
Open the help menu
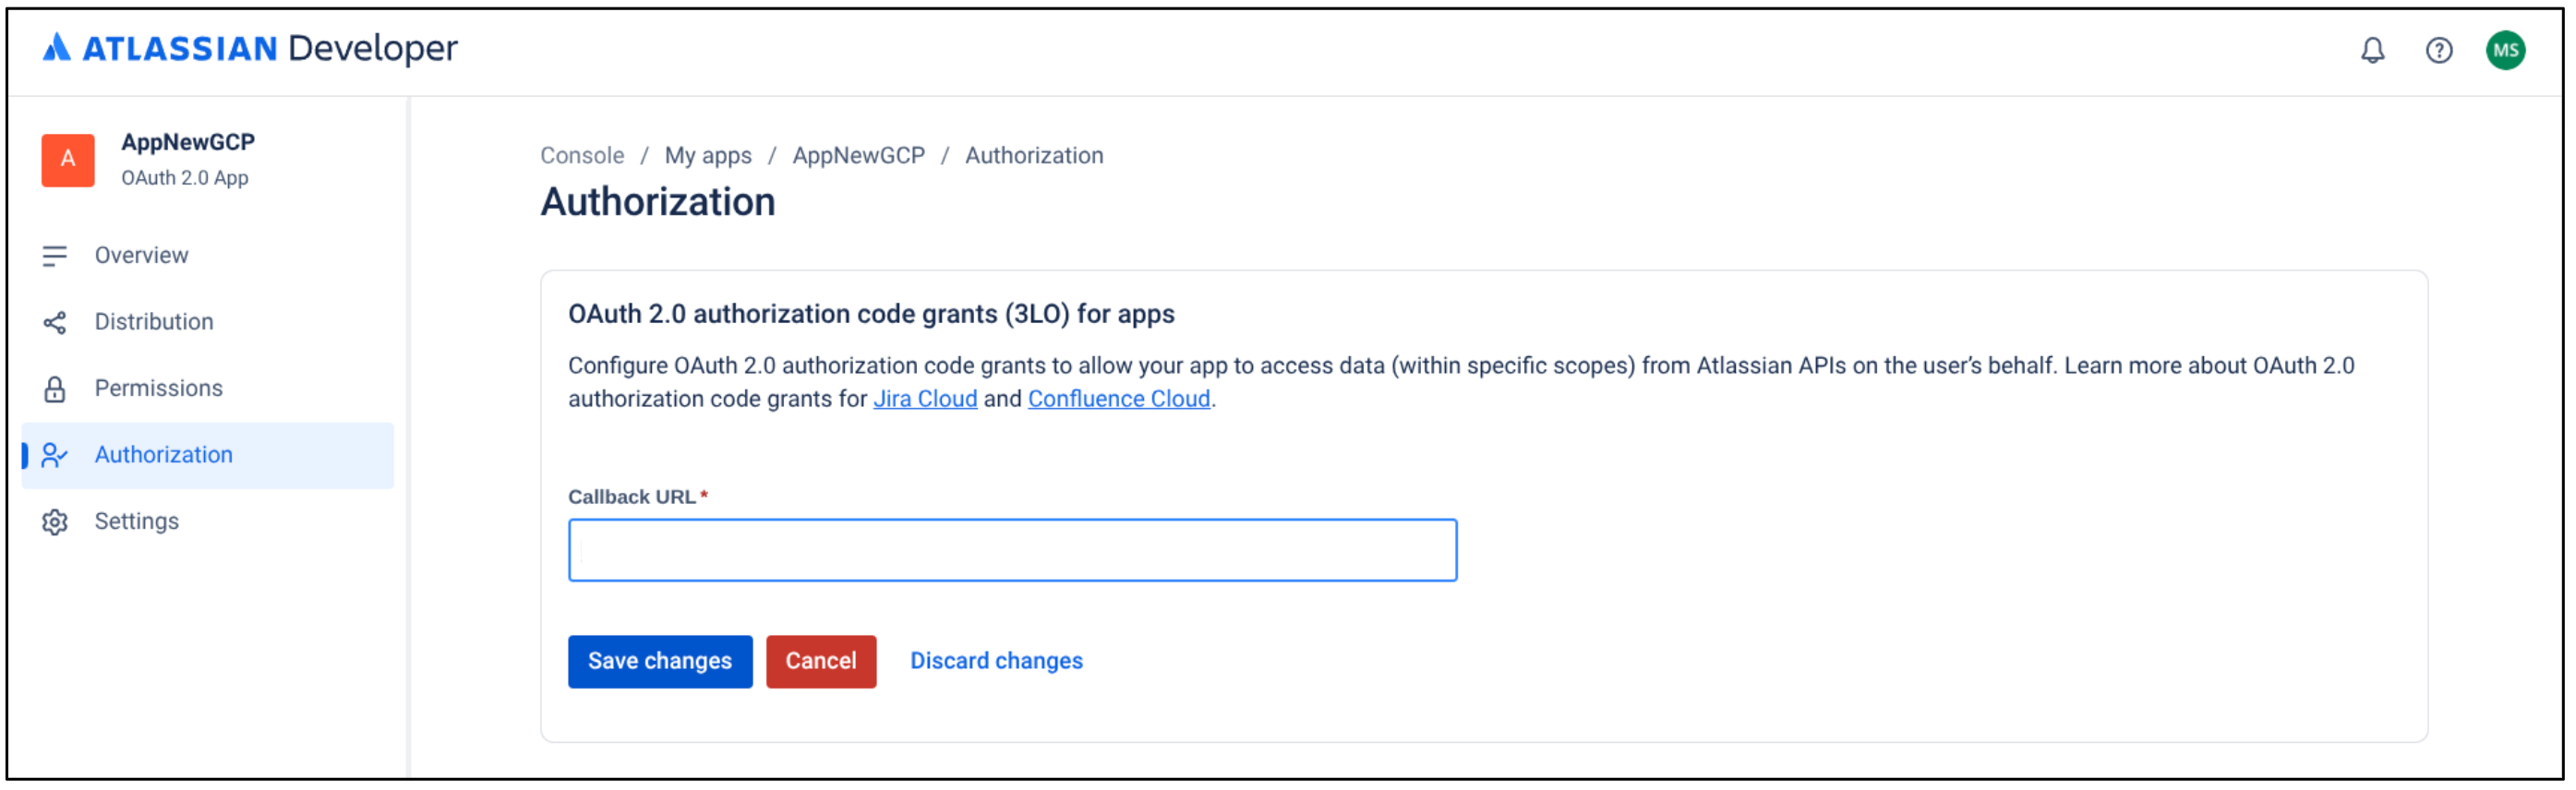[2439, 50]
